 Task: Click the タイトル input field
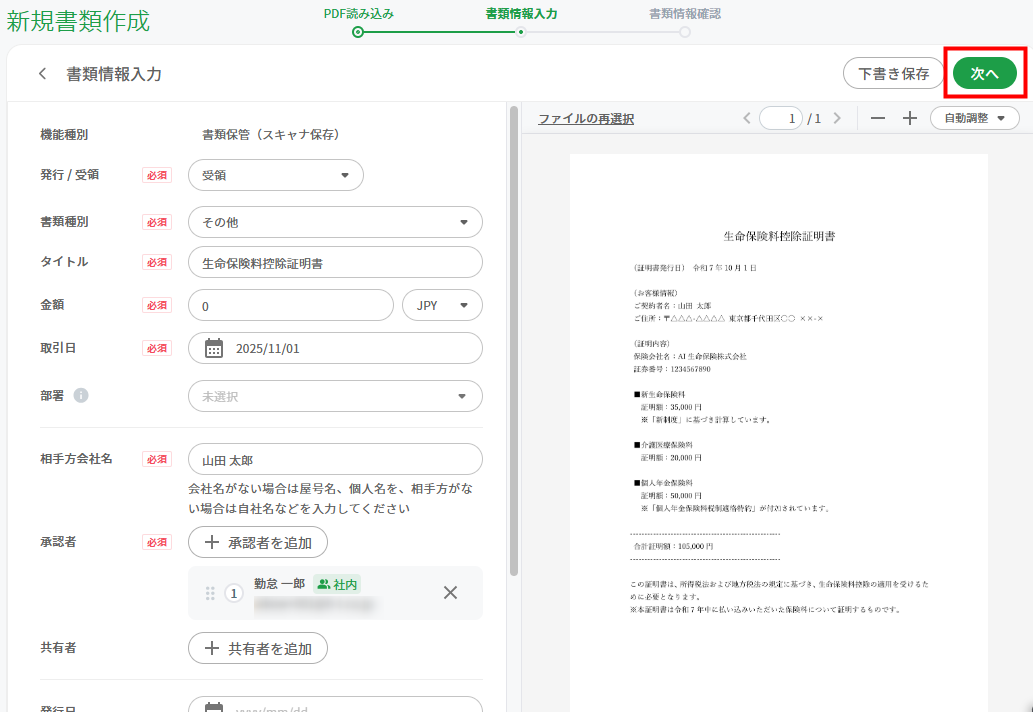335,262
